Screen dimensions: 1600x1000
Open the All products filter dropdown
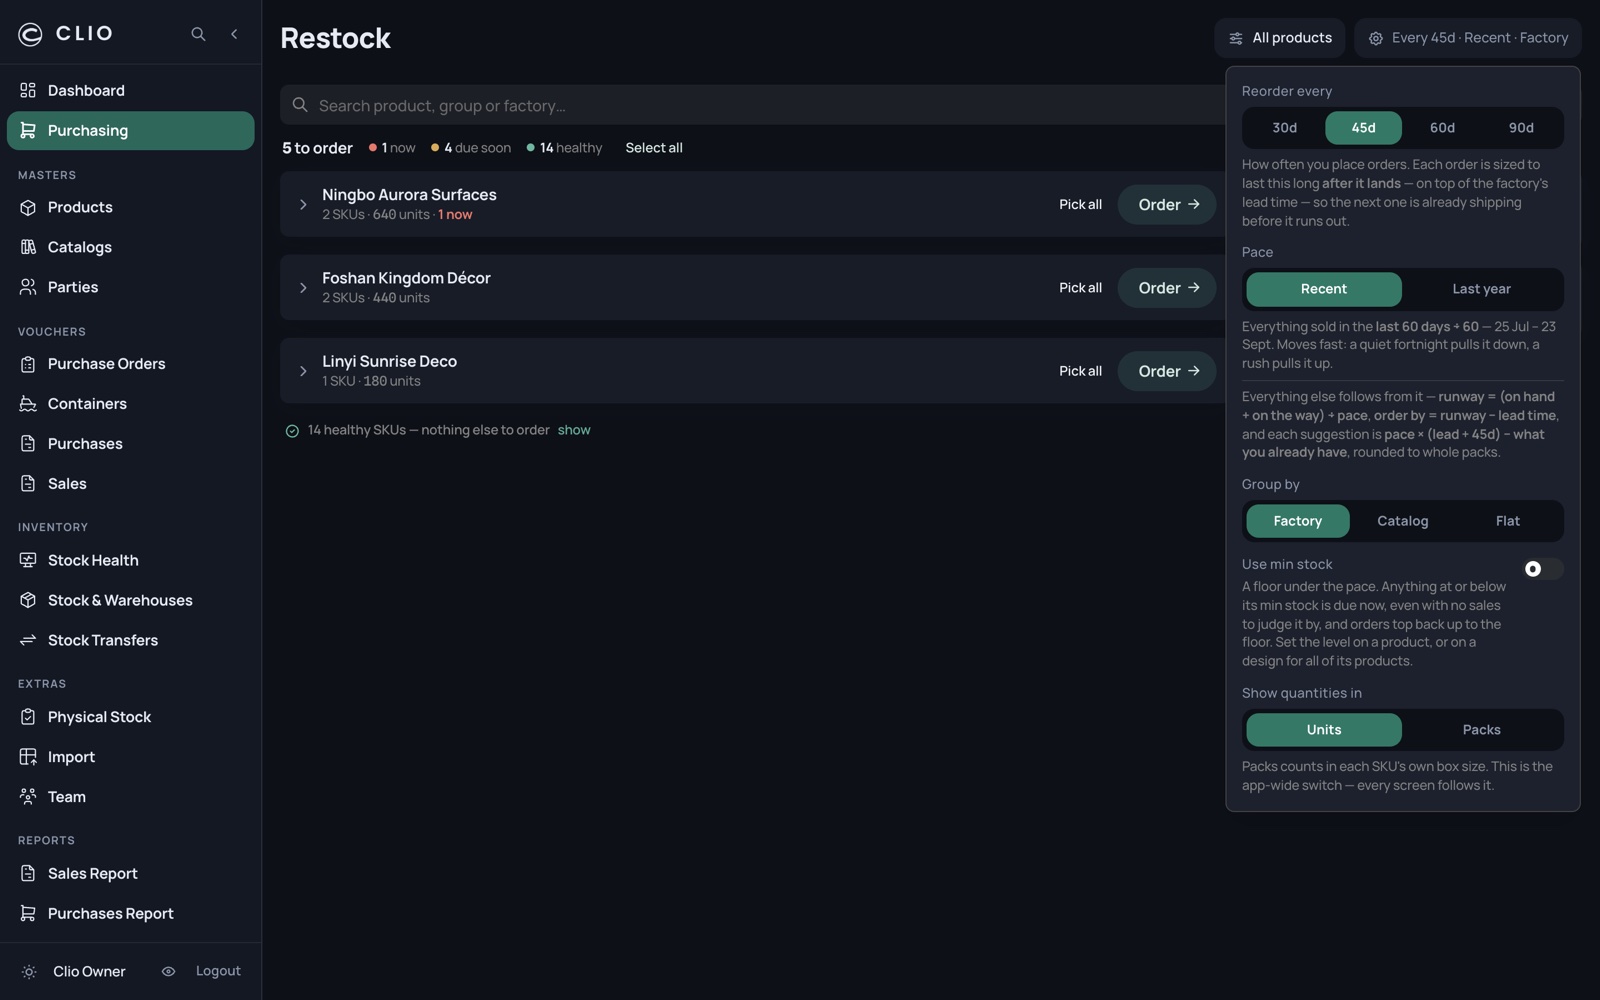[x=1280, y=38]
